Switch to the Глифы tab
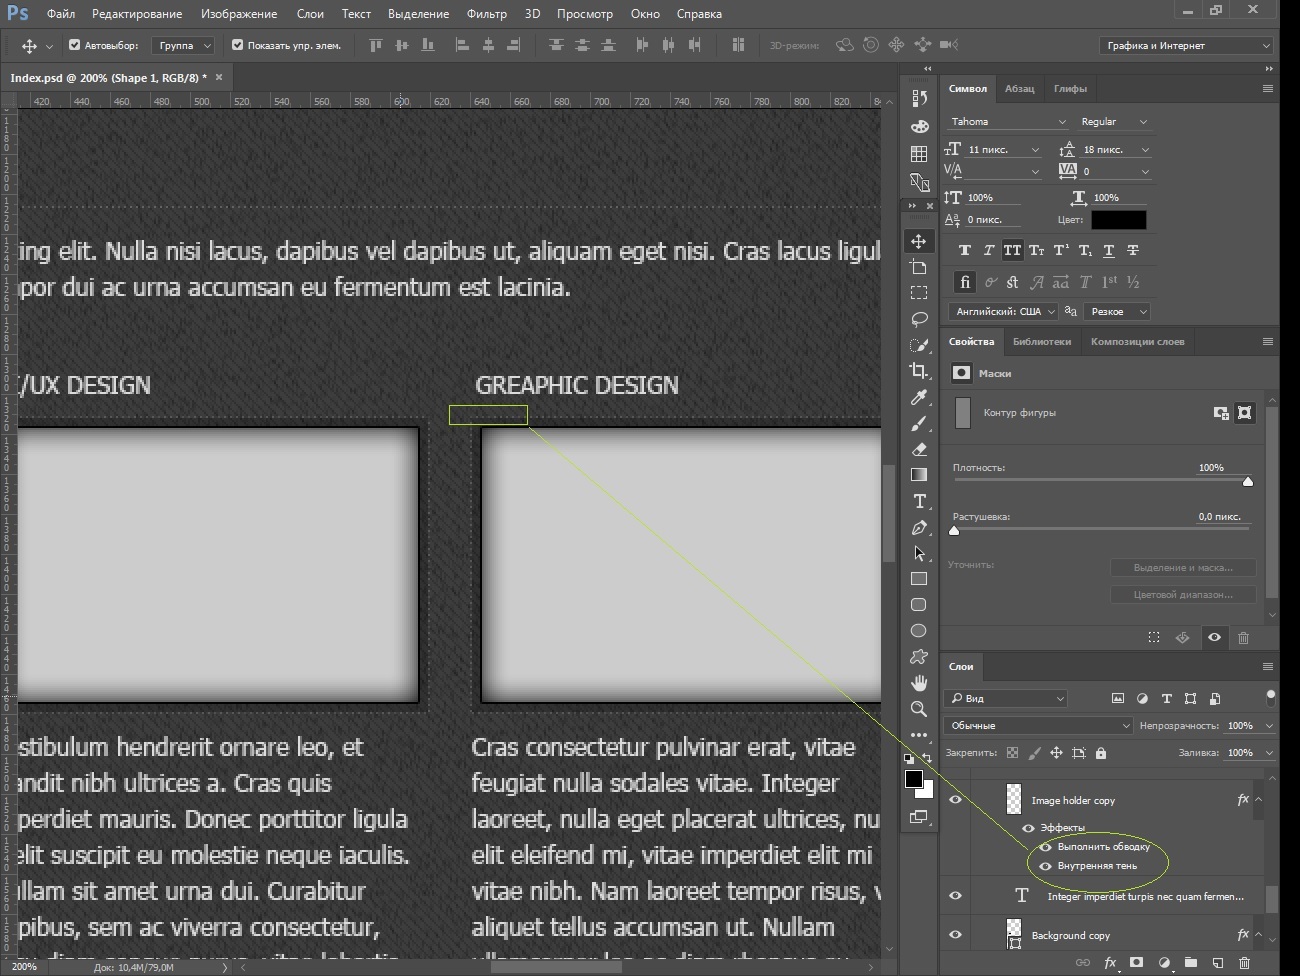Image resolution: width=1300 pixels, height=976 pixels. [1070, 89]
